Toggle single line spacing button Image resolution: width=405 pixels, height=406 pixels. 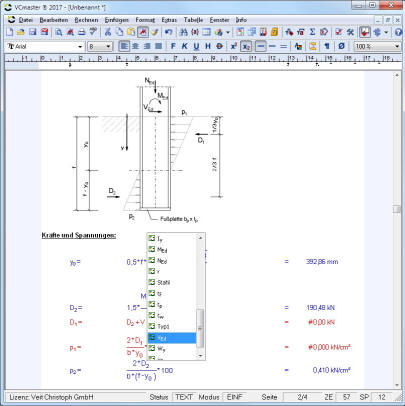(x=261, y=46)
